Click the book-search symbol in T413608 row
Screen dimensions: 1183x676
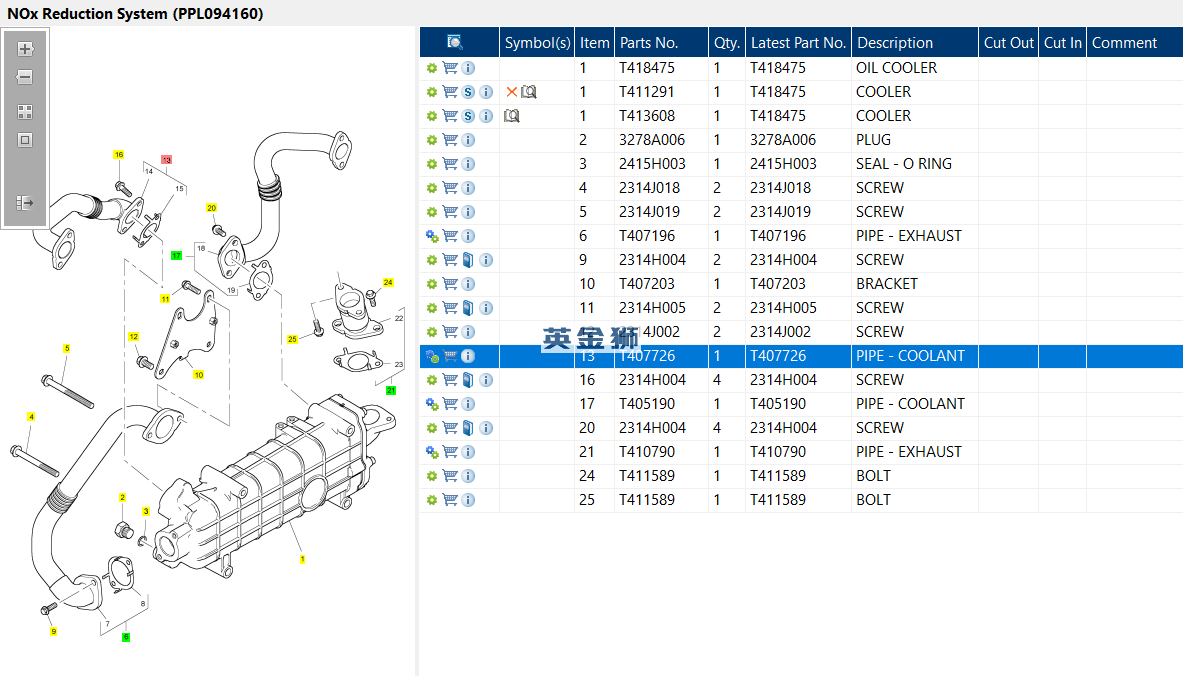512,116
